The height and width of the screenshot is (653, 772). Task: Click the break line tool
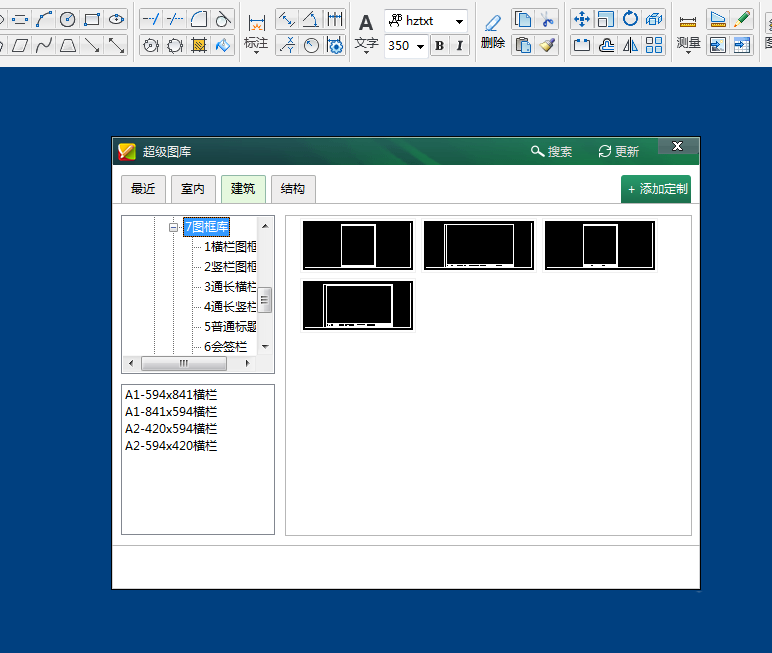point(175,20)
